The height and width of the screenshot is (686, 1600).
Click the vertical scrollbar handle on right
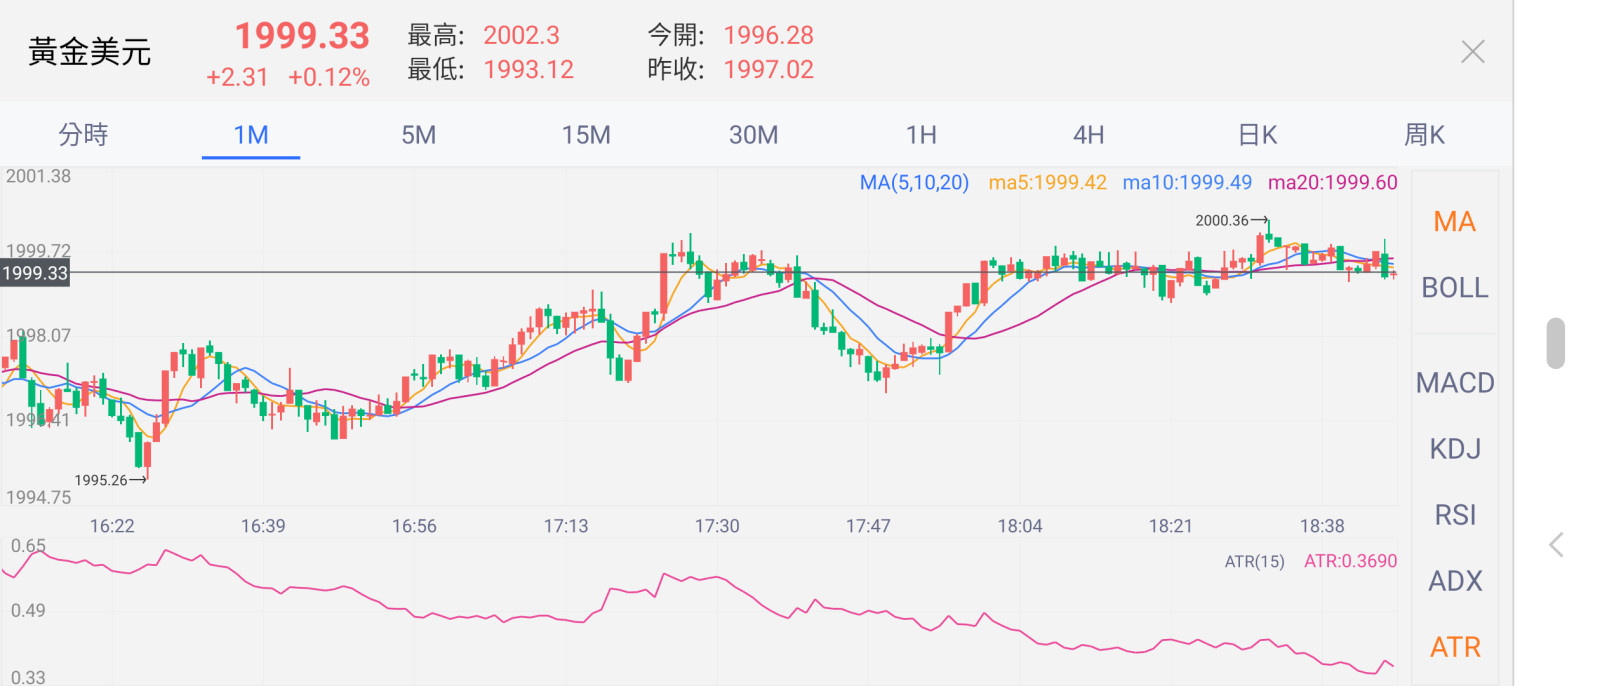[x=1555, y=343]
